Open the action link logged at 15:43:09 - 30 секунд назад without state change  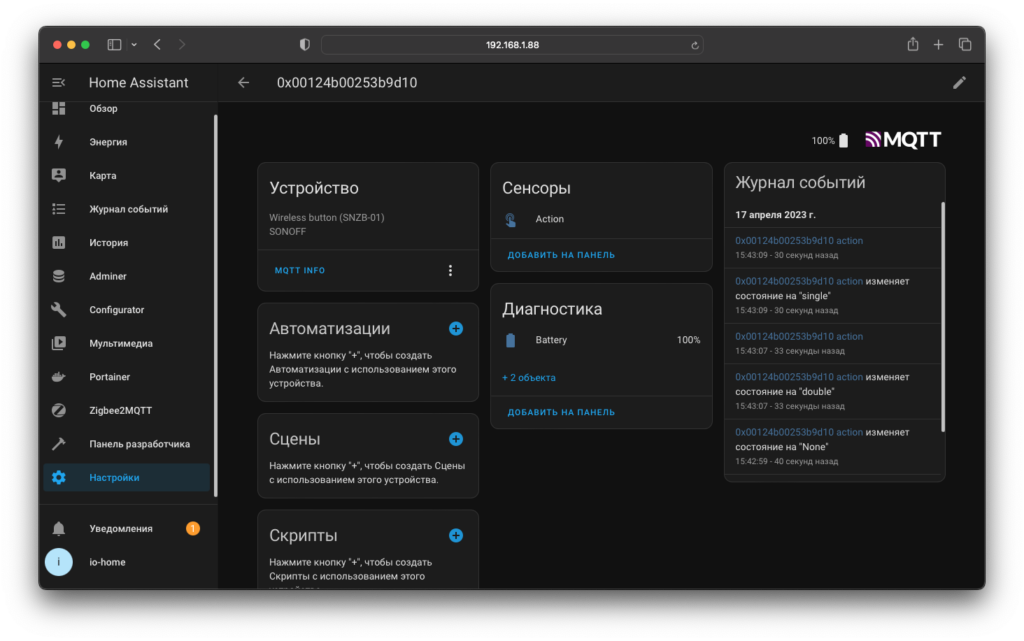click(799, 240)
